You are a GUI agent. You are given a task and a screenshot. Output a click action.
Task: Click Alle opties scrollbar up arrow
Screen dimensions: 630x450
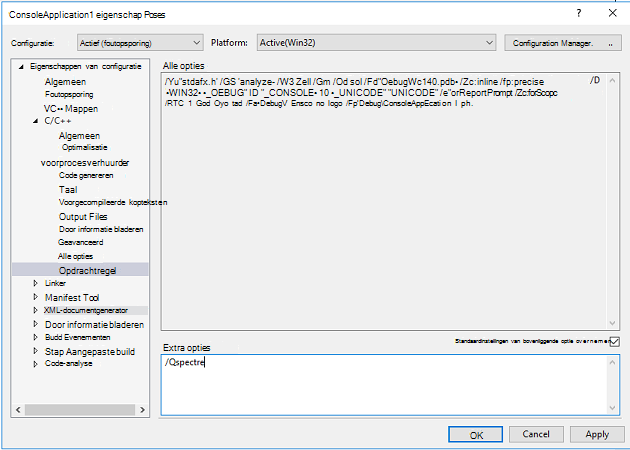(x=612, y=81)
